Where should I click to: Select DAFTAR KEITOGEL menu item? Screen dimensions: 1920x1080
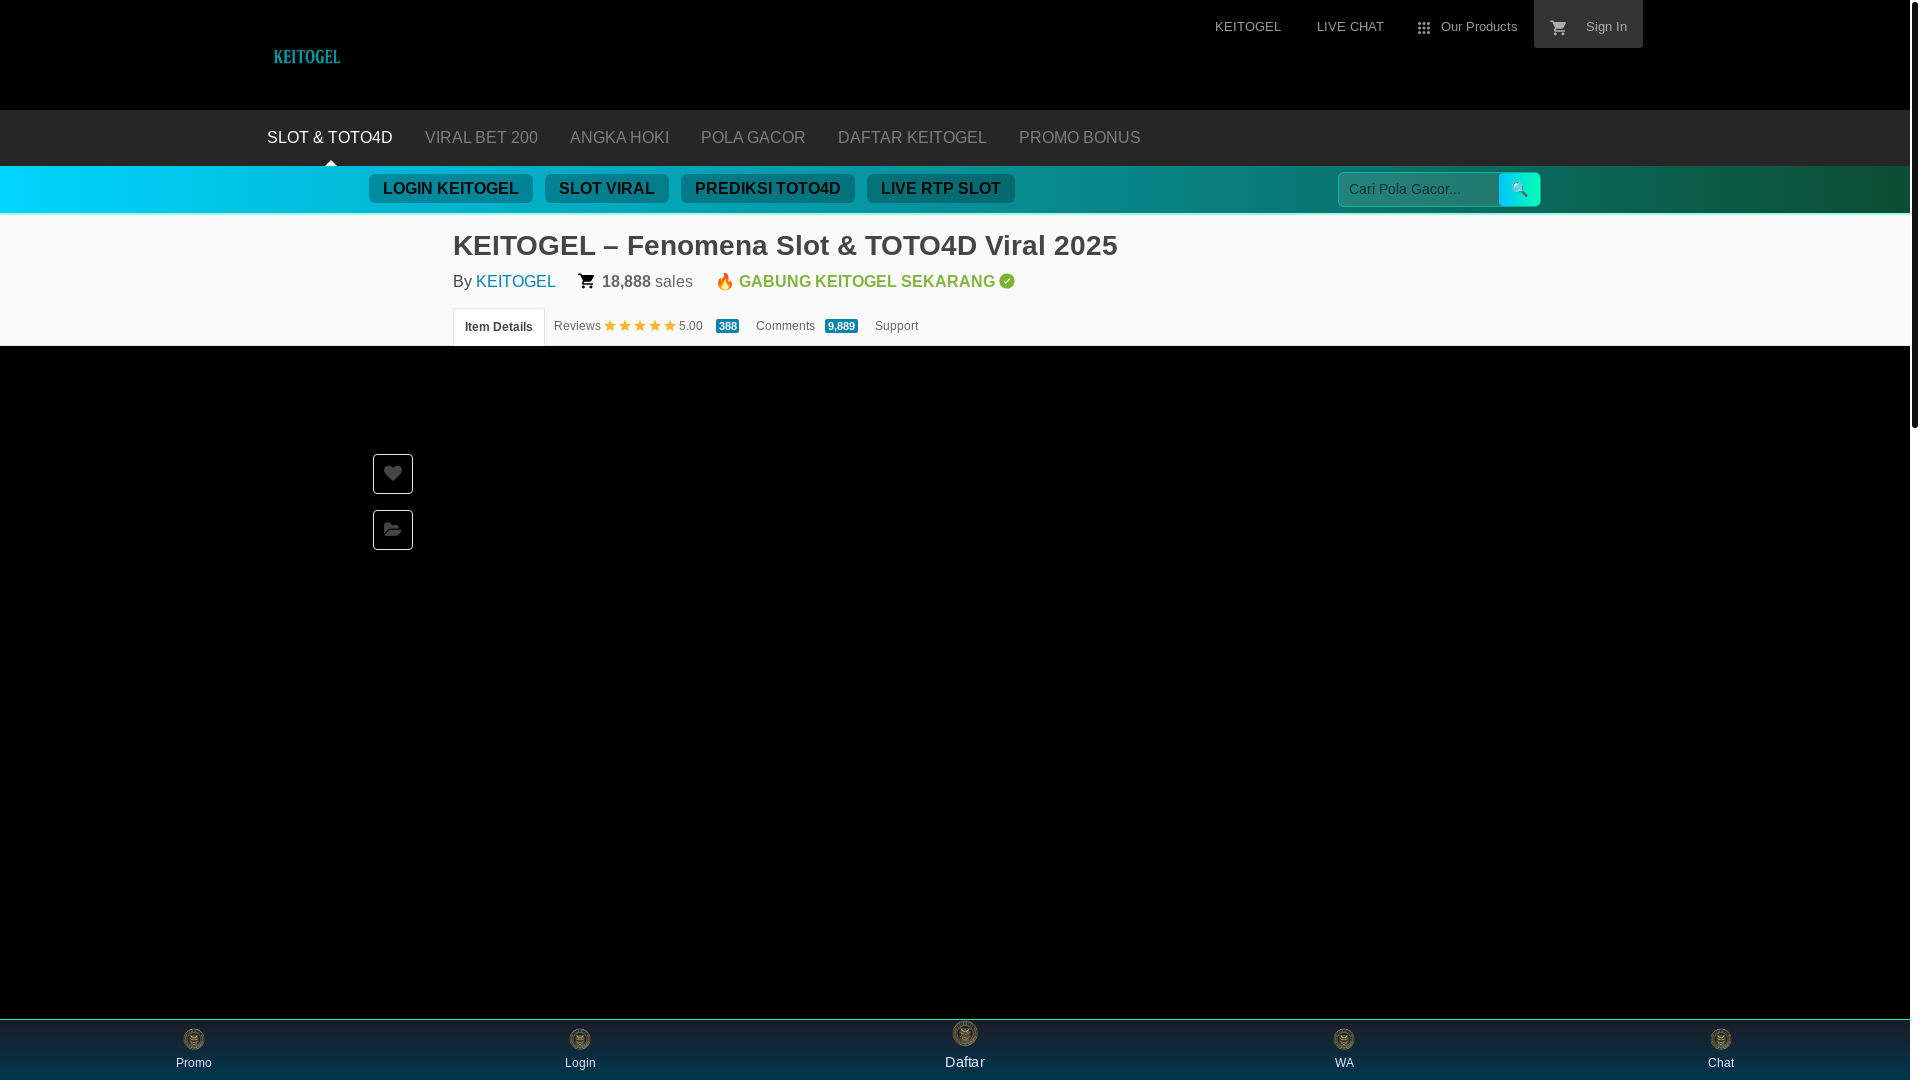coord(912,138)
